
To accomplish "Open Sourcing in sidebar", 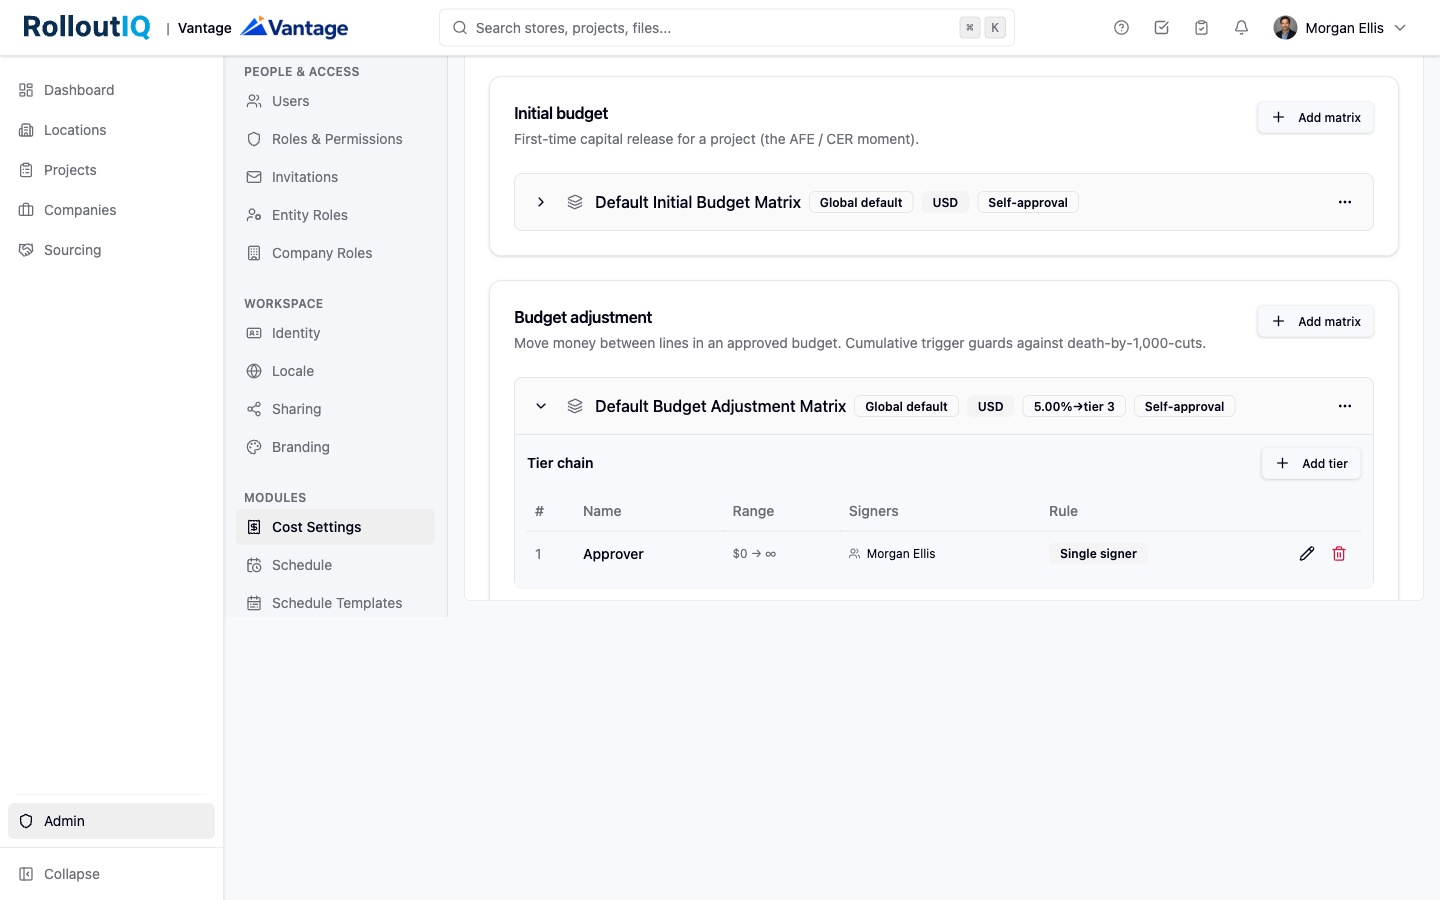I will [x=111, y=250].
